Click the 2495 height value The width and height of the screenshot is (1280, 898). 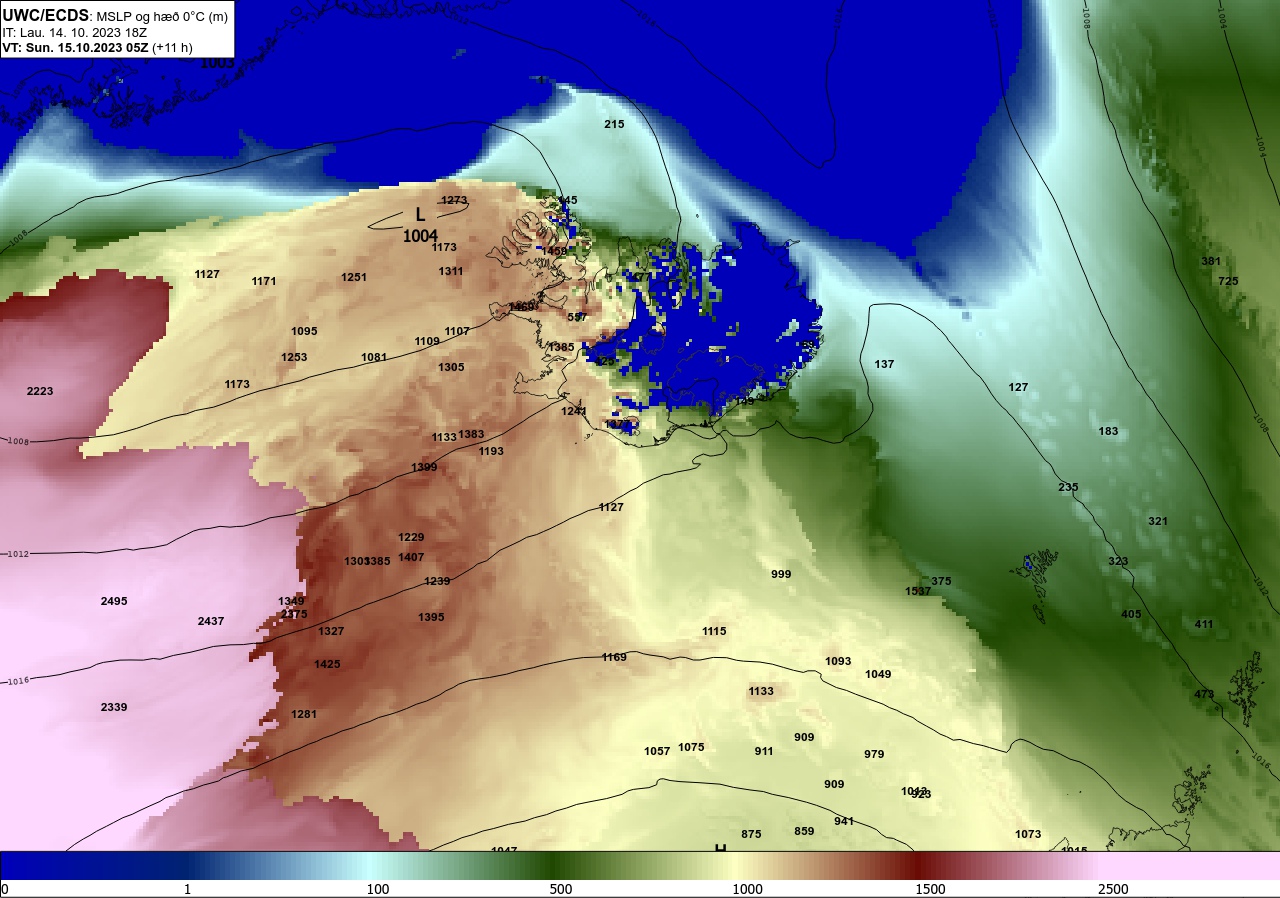coord(114,601)
